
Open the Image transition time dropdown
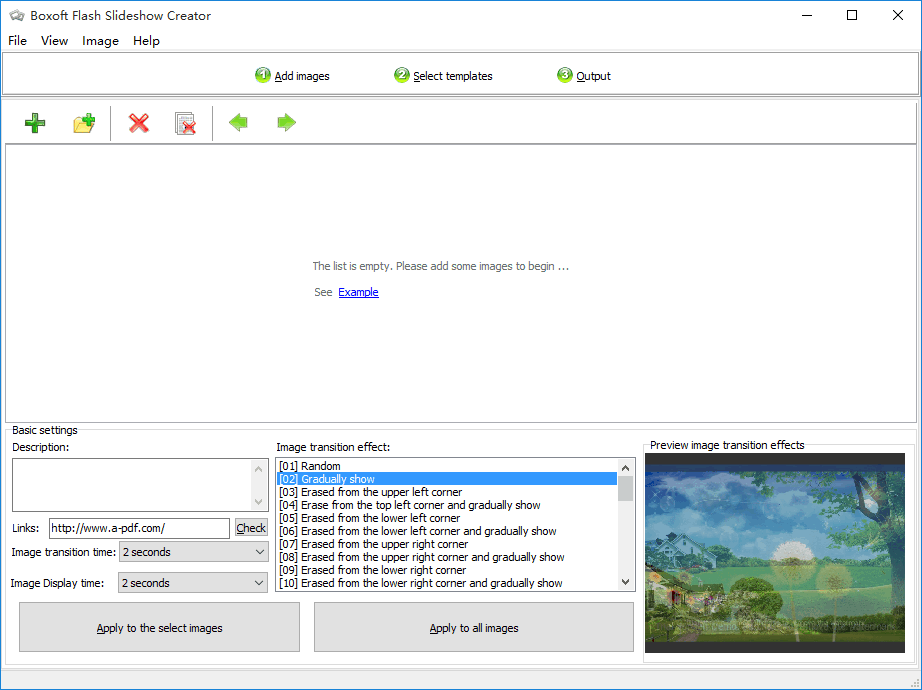(193, 552)
